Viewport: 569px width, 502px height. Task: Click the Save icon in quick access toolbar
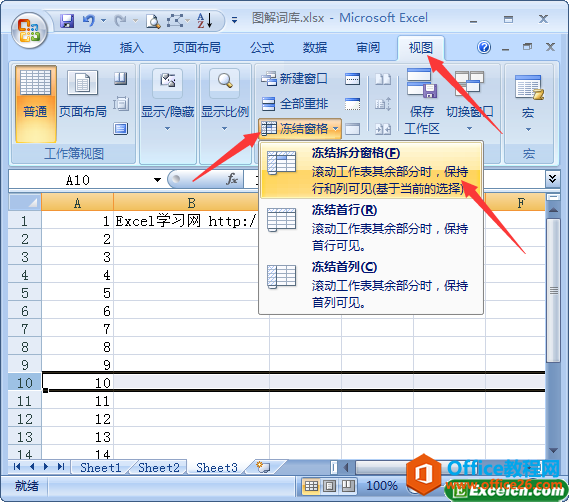coord(67,21)
